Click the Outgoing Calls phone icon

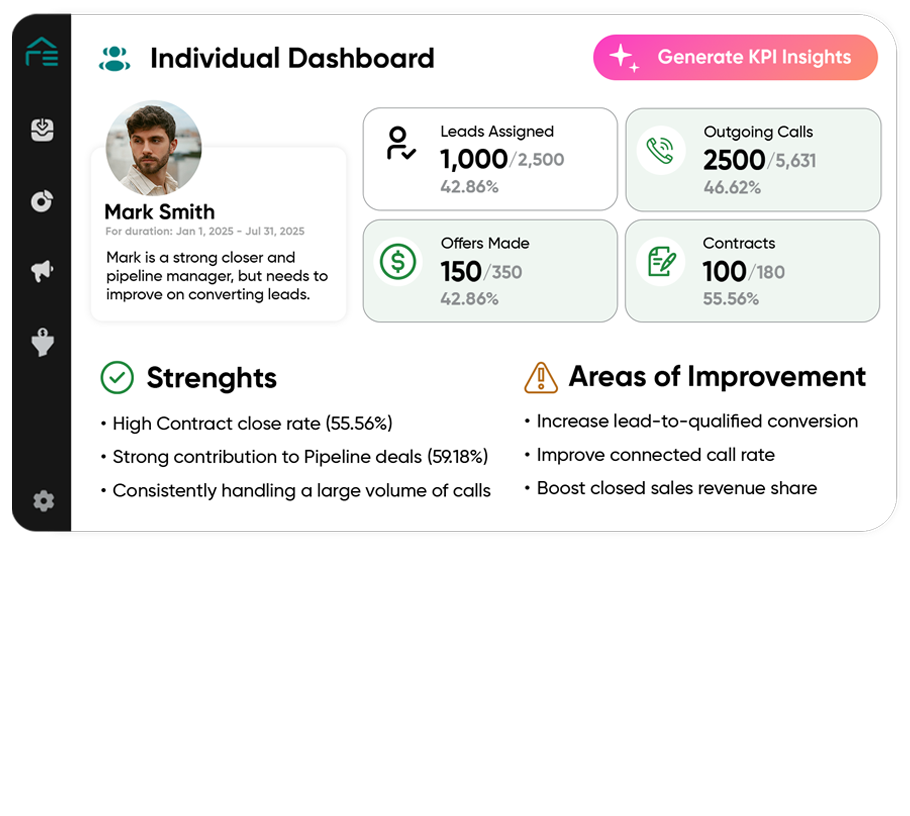[660, 150]
